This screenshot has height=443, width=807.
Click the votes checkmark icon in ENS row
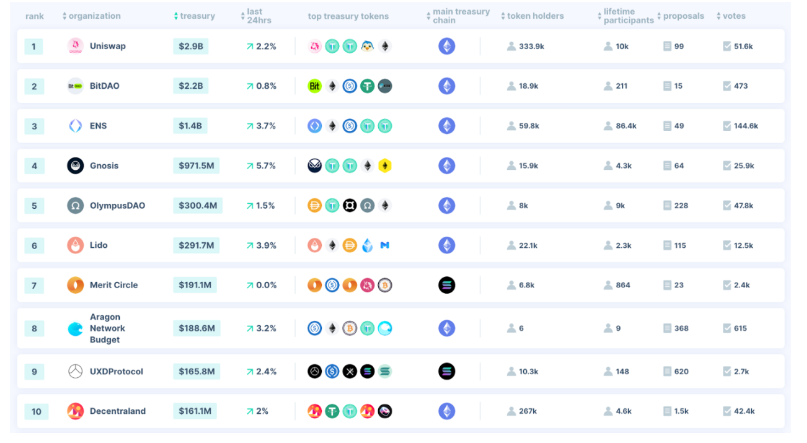pyautogui.click(x=727, y=126)
